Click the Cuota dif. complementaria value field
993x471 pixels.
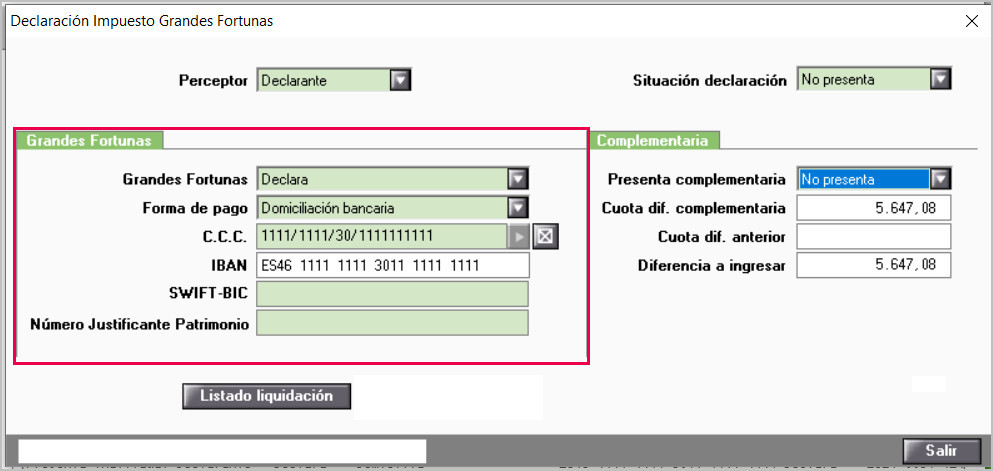click(874, 208)
